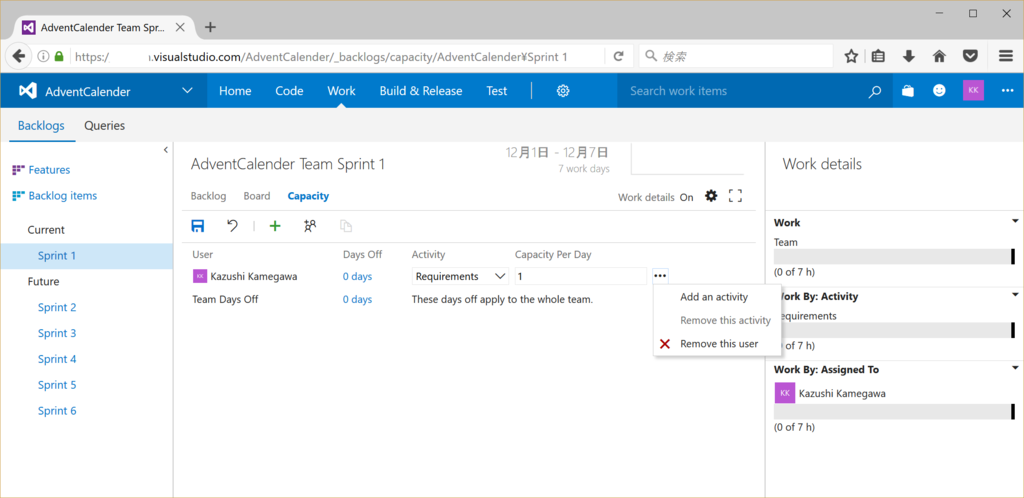Open the header ellipsis more menu
Image resolution: width=1024 pixels, height=498 pixels.
pyautogui.click(x=1007, y=91)
